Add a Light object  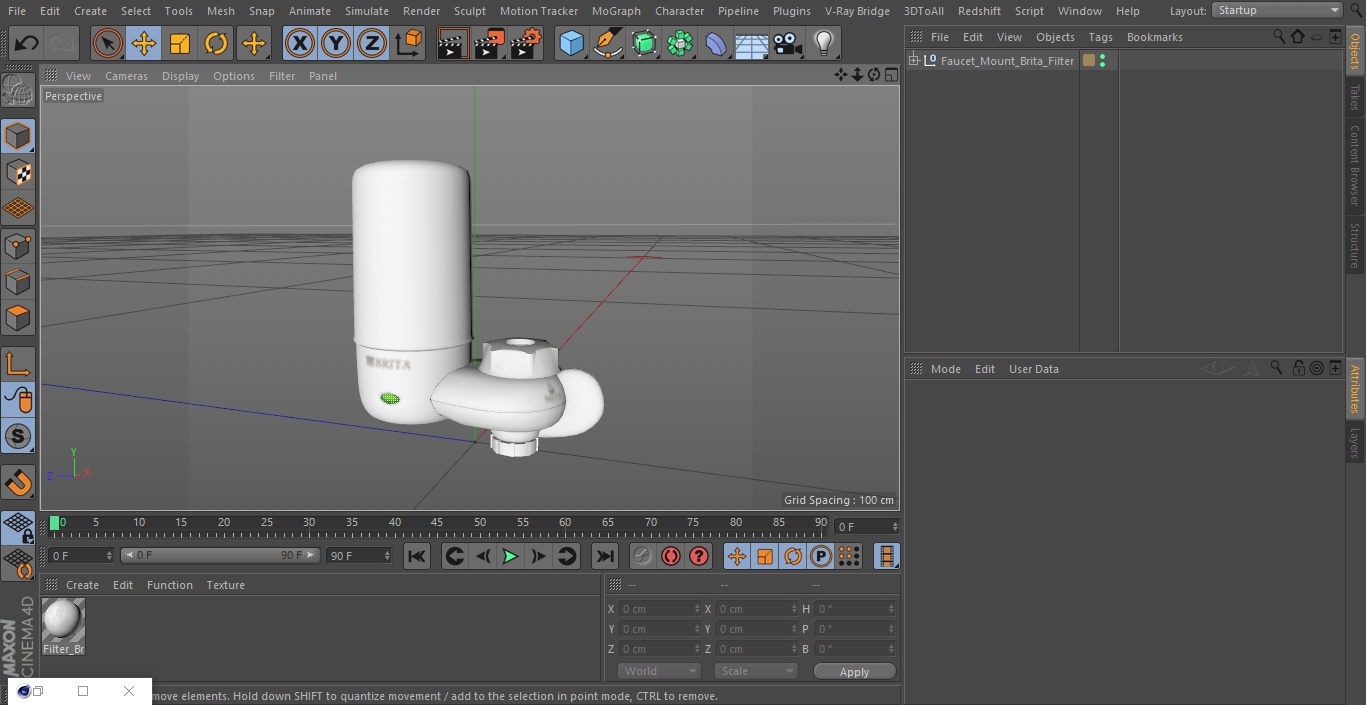coord(823,43)
